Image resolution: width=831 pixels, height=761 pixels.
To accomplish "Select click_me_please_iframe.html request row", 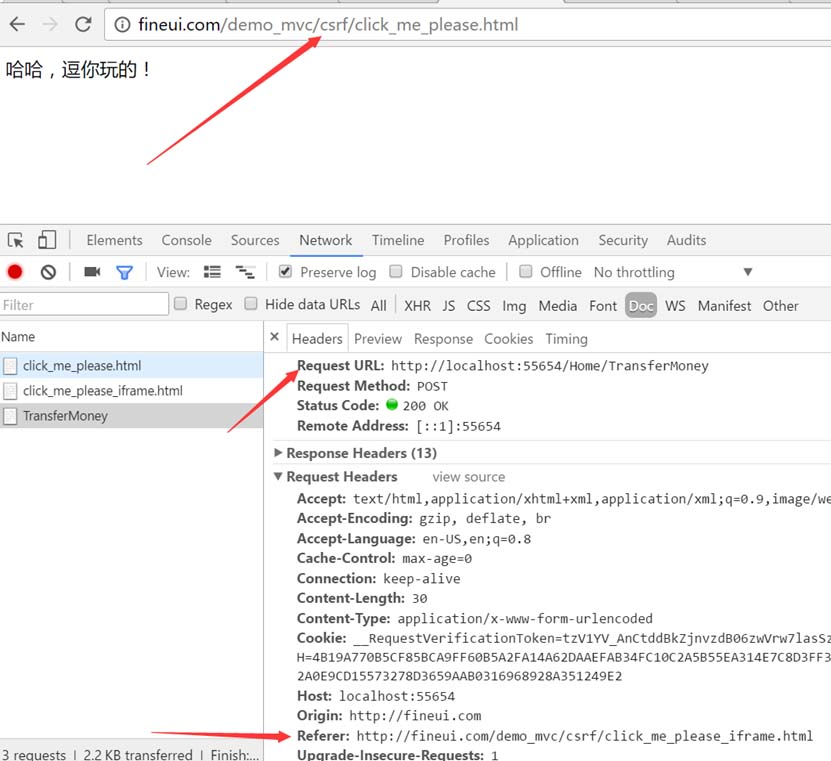I will [x=131, y=391].
